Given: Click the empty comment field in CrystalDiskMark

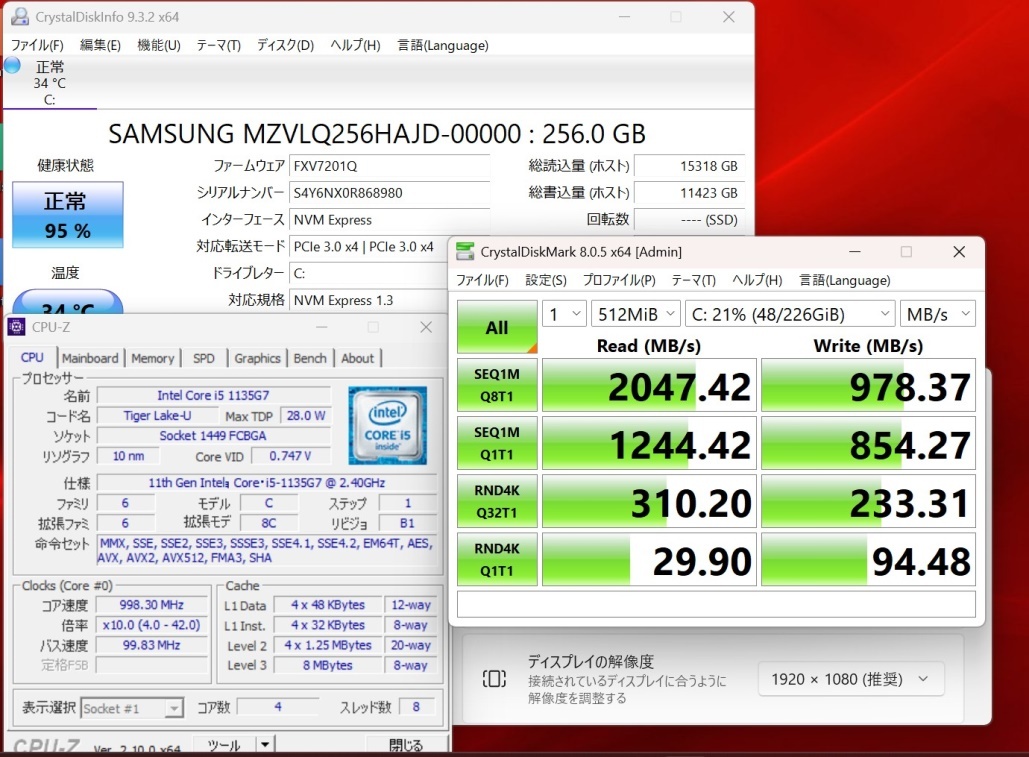Looking at the screenshot, I should click(716, 604).
